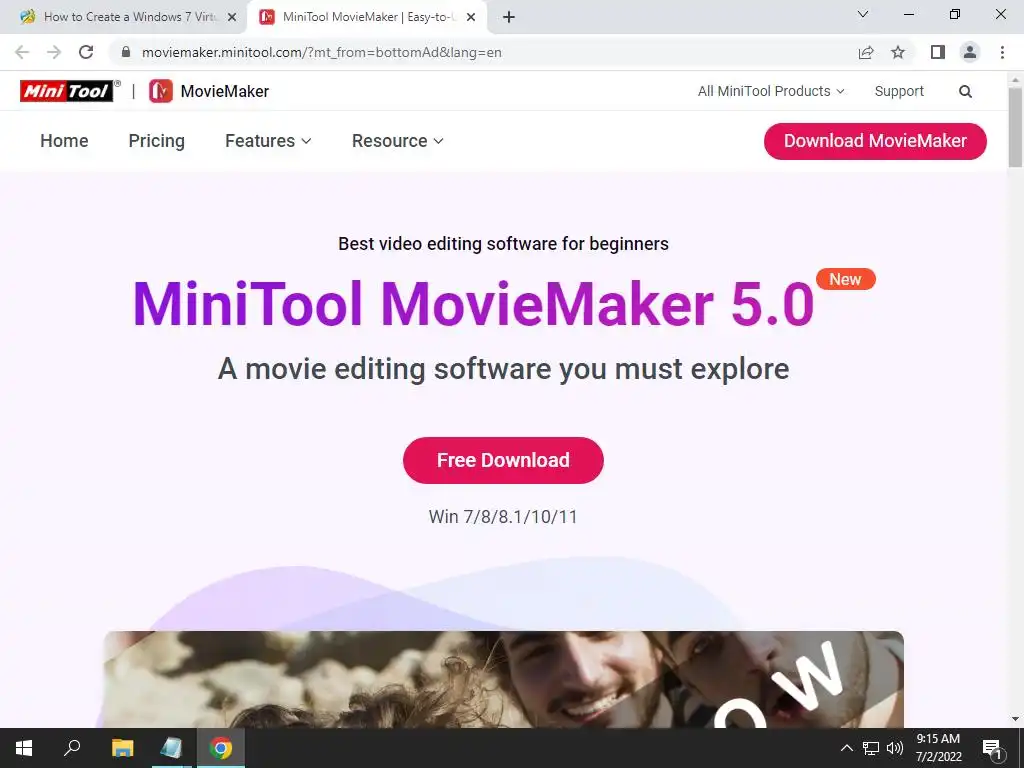Open the Windows Start menu
This screenshot has width=1024, height=768.
click(24, 748)
